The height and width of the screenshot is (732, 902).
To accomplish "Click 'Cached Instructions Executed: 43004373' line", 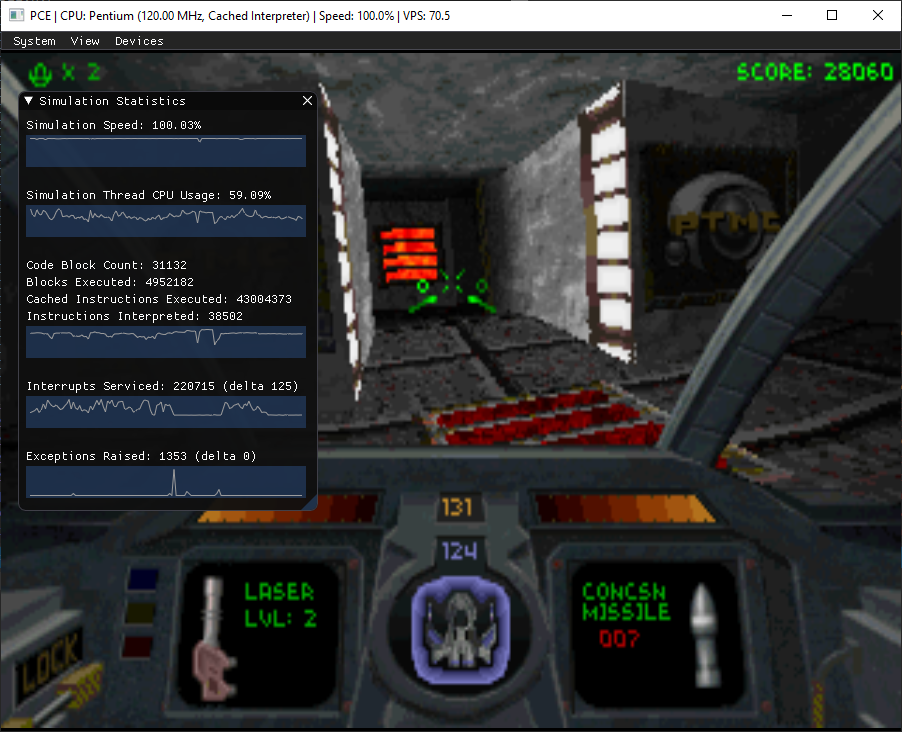I will click(x=159, y=299).
